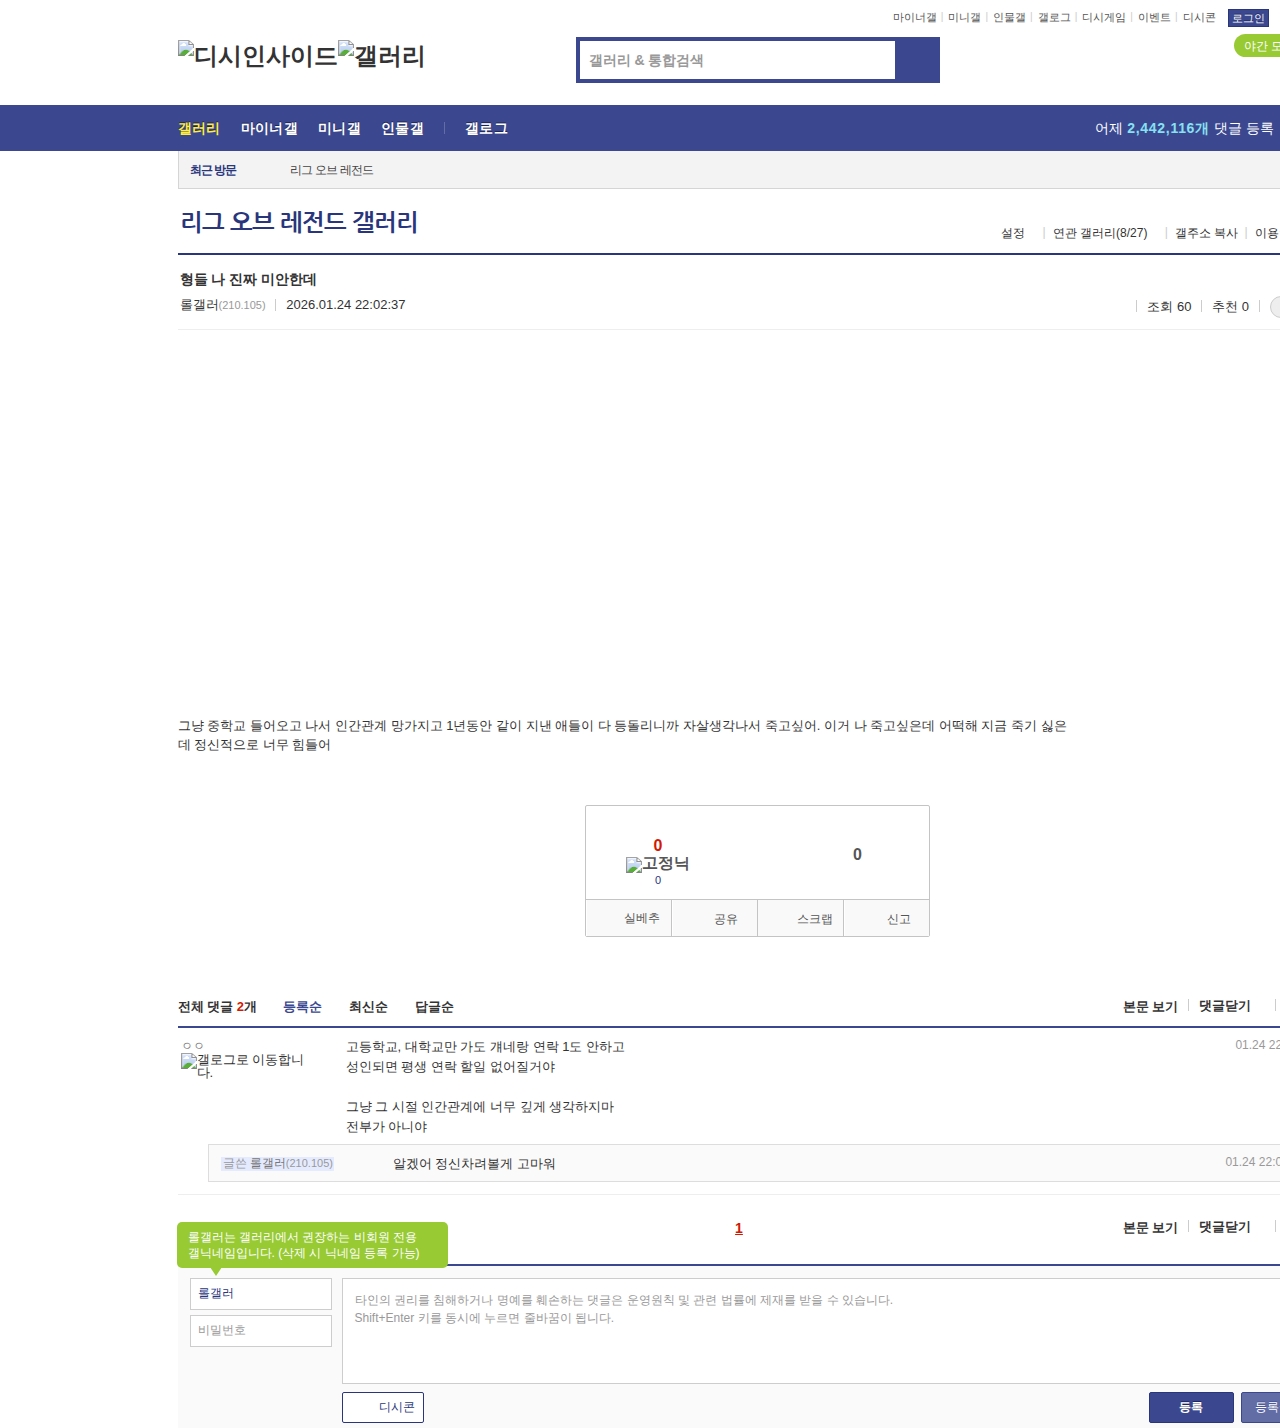Expand 연관 갤러리(8/27) list
The height and width of the screenshot is (1428, 1280).
coord(1100,233)
